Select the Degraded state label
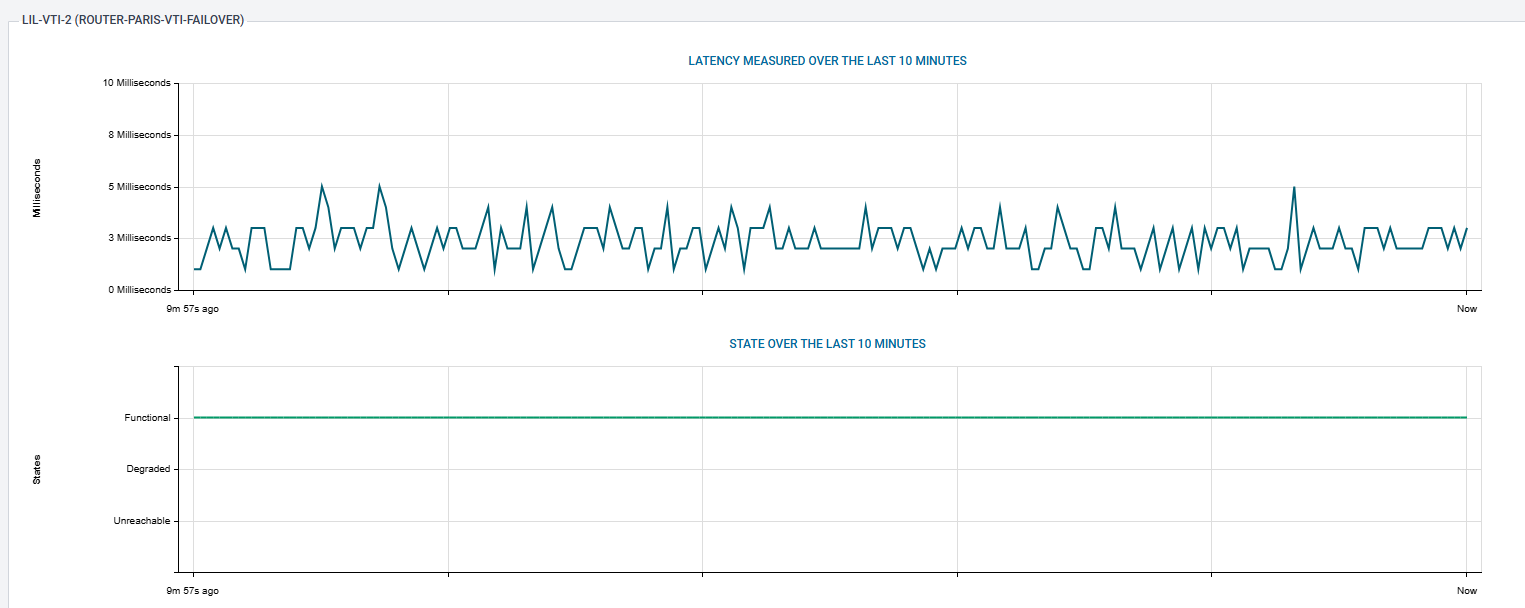The height and width of the screenshot is (608, 1525). [x=148, y=469]
